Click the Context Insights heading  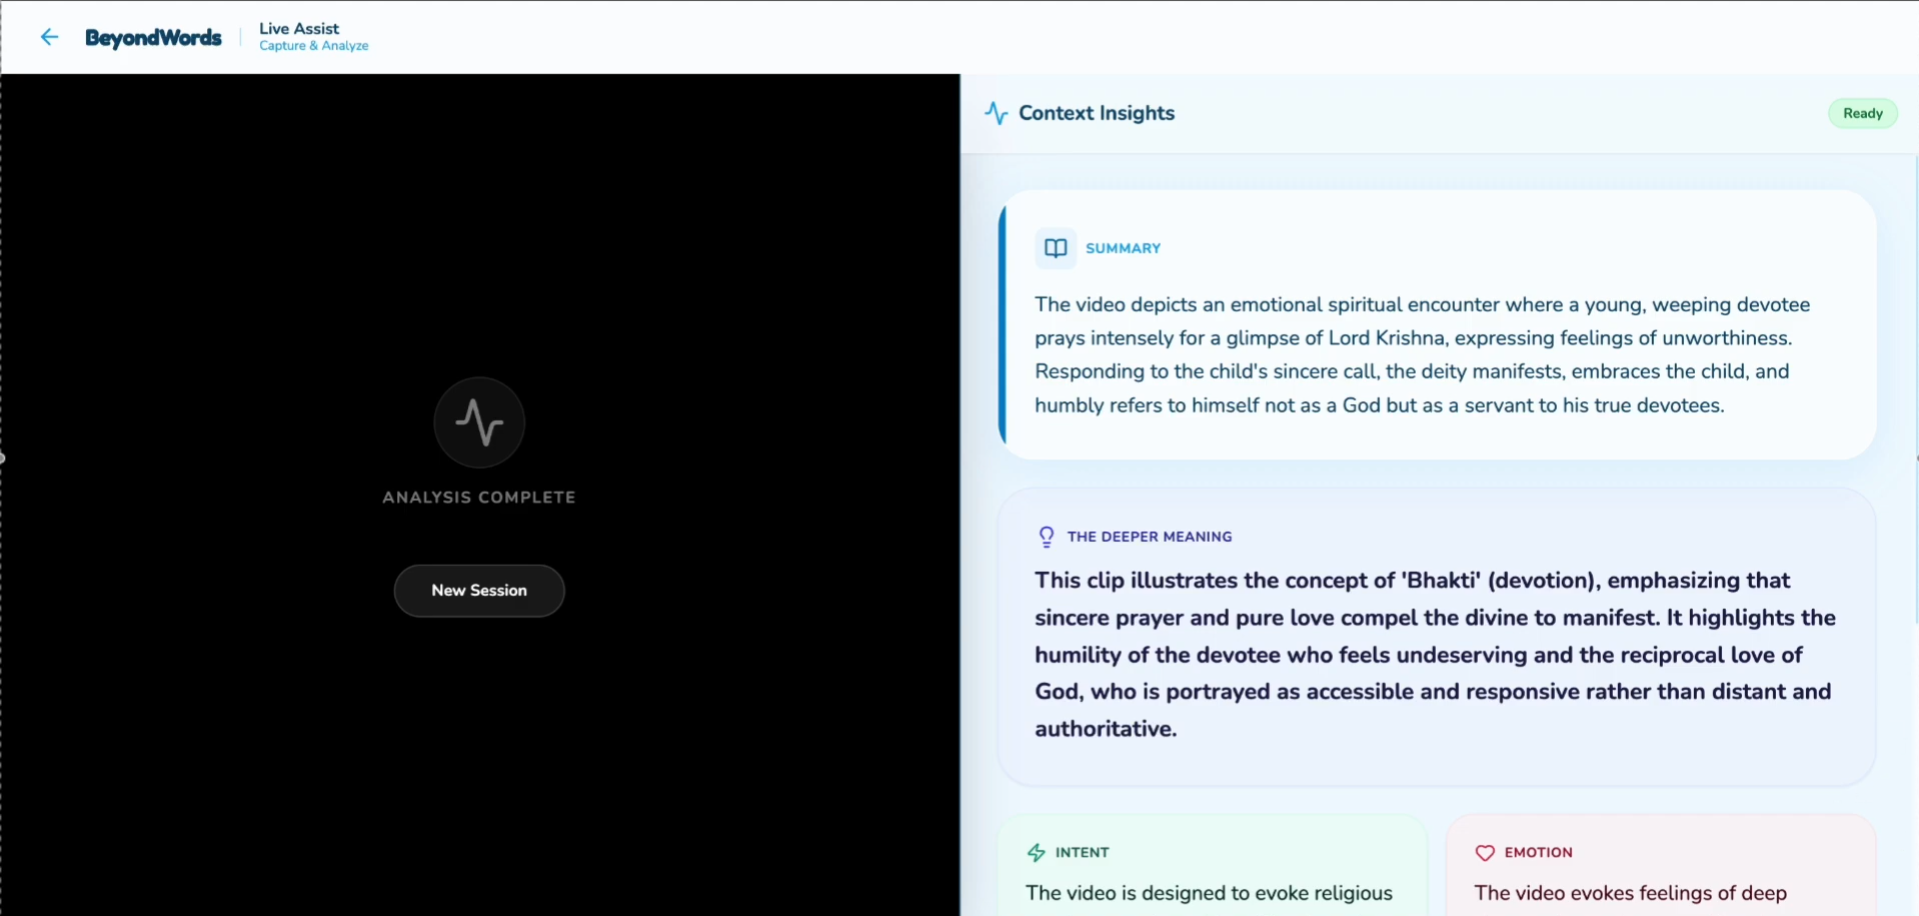(x=1096, y=113)
